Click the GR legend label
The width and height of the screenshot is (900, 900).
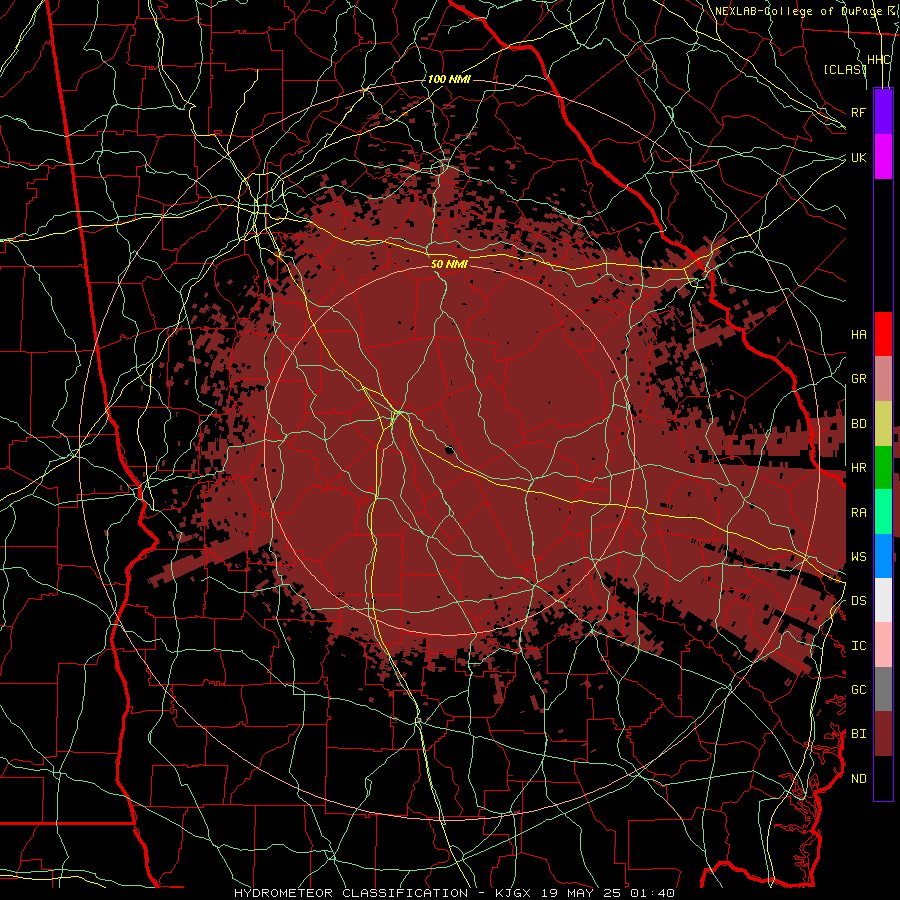(x=859, y=379)
